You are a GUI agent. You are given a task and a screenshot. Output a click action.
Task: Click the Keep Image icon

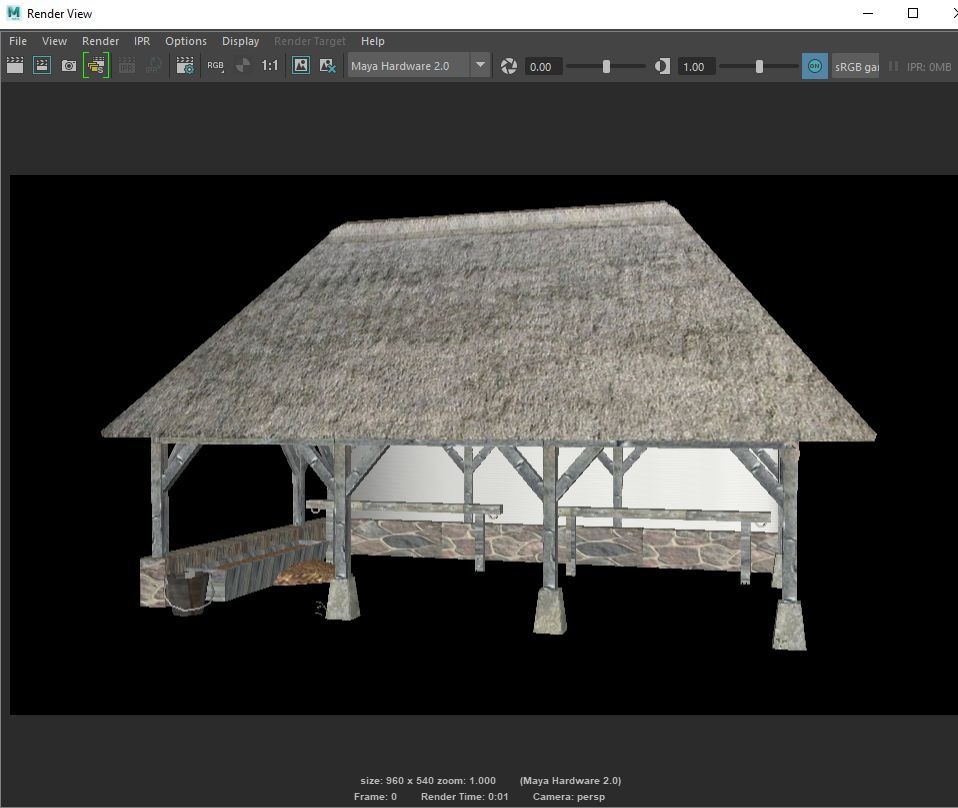(300, 66)
